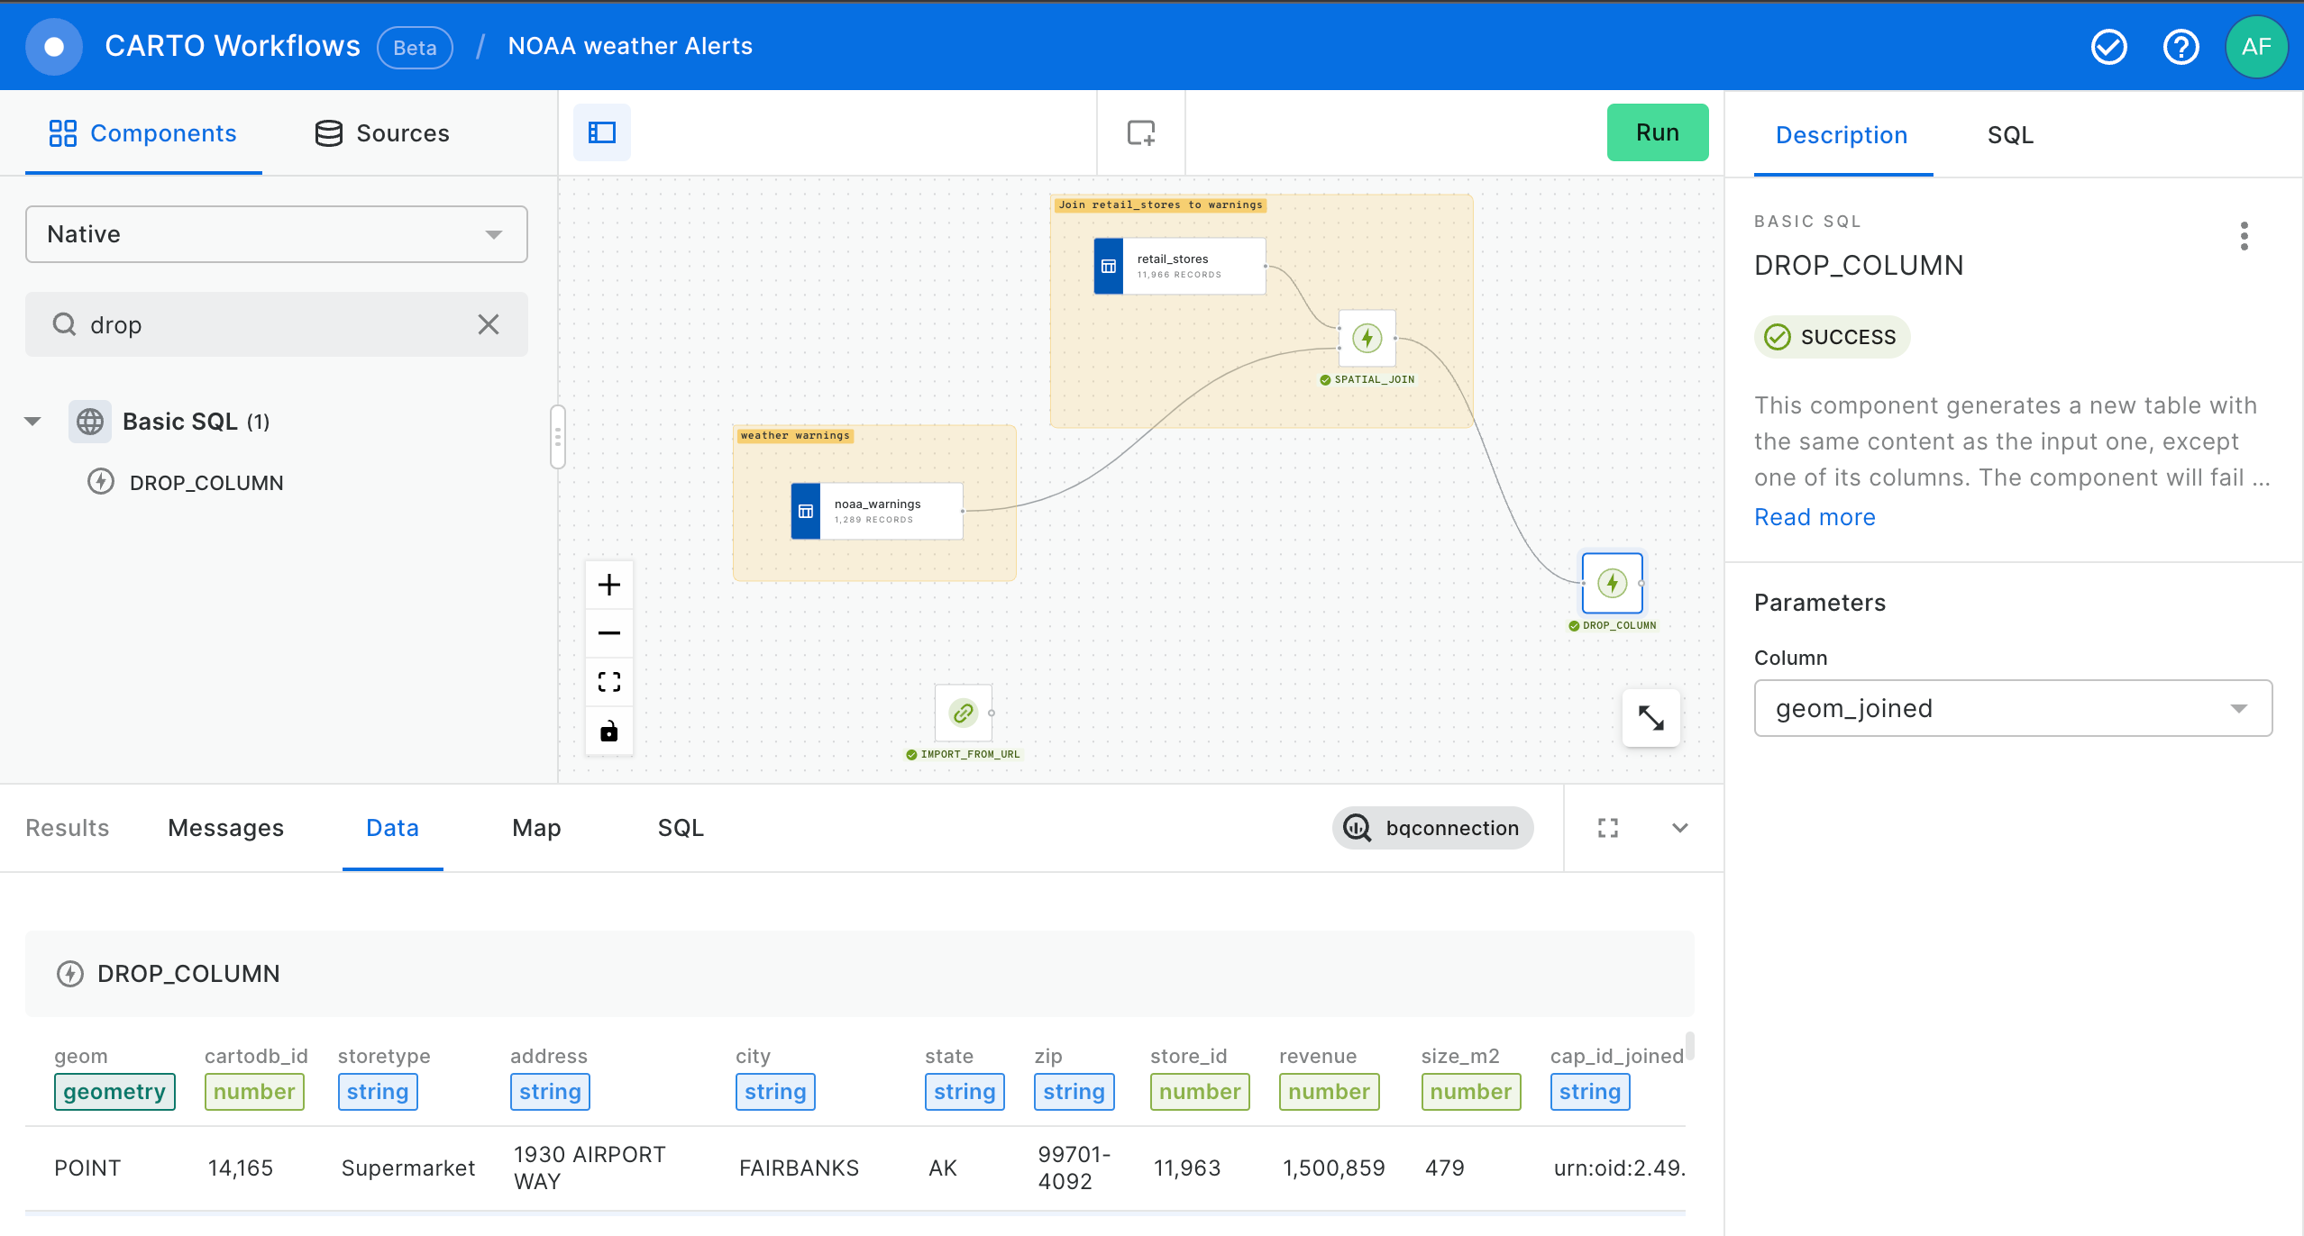Select the DROP_COLUMN node on canvas
This screenshot has width=2304, height=1236.
coord(1612,583)
